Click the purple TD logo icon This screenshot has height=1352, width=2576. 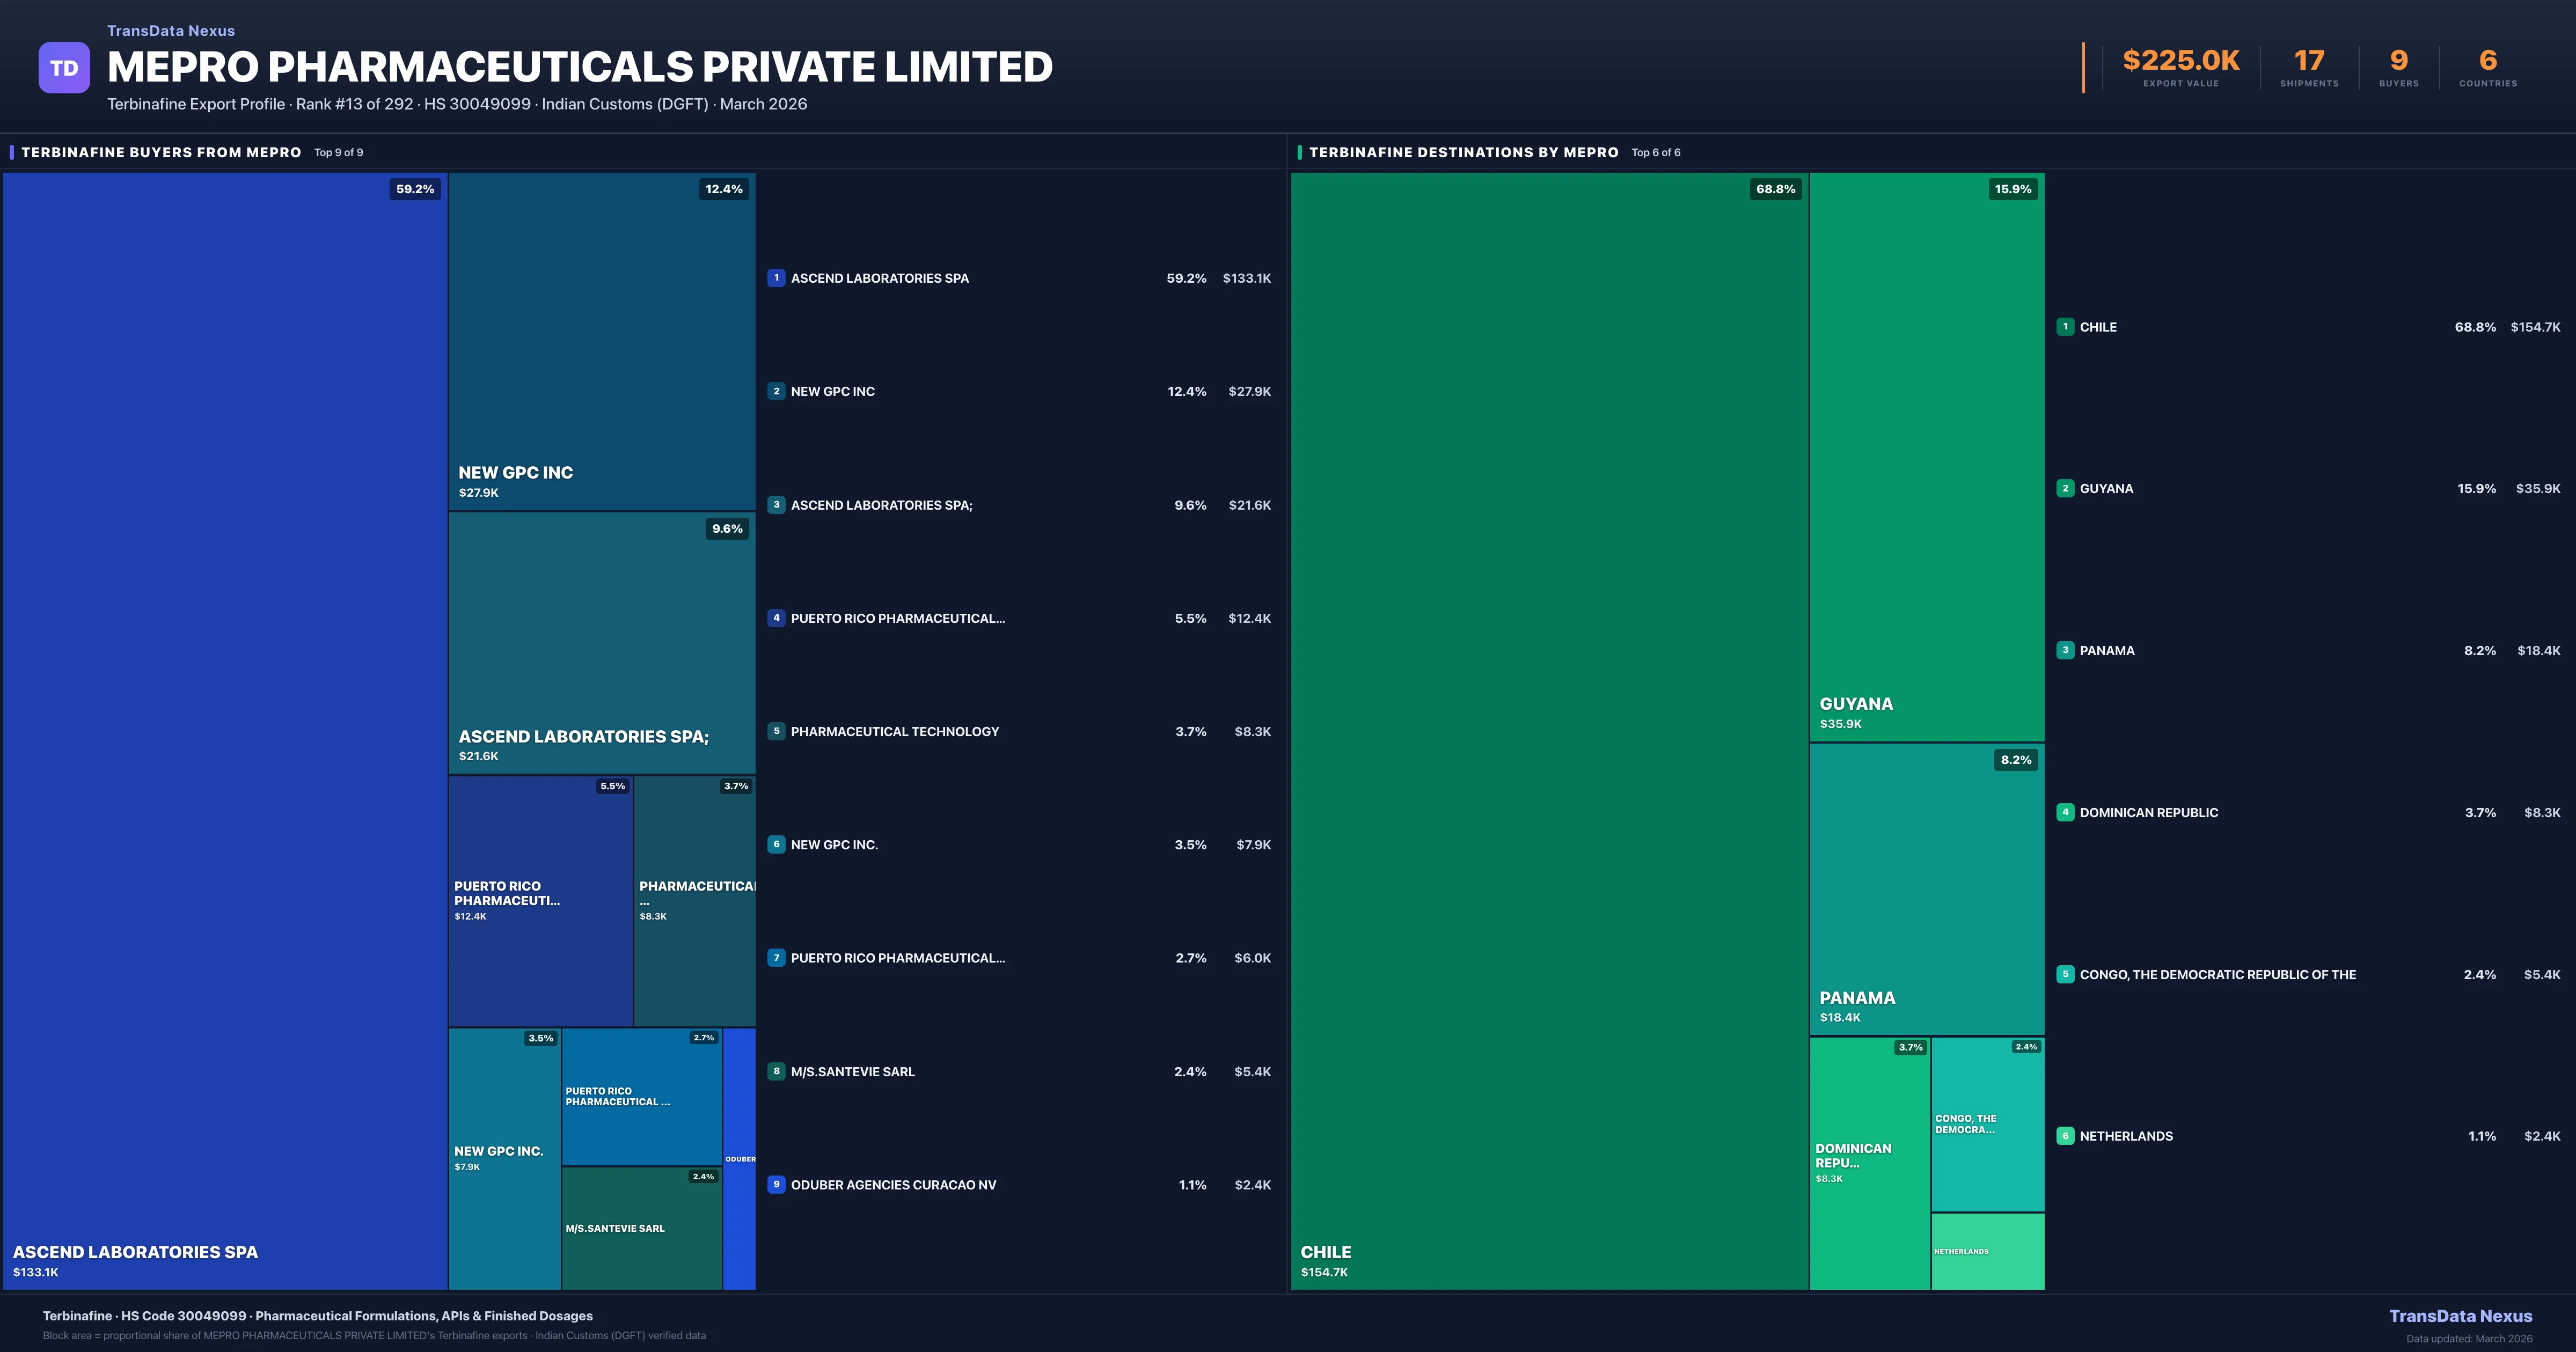click(64, 68)
